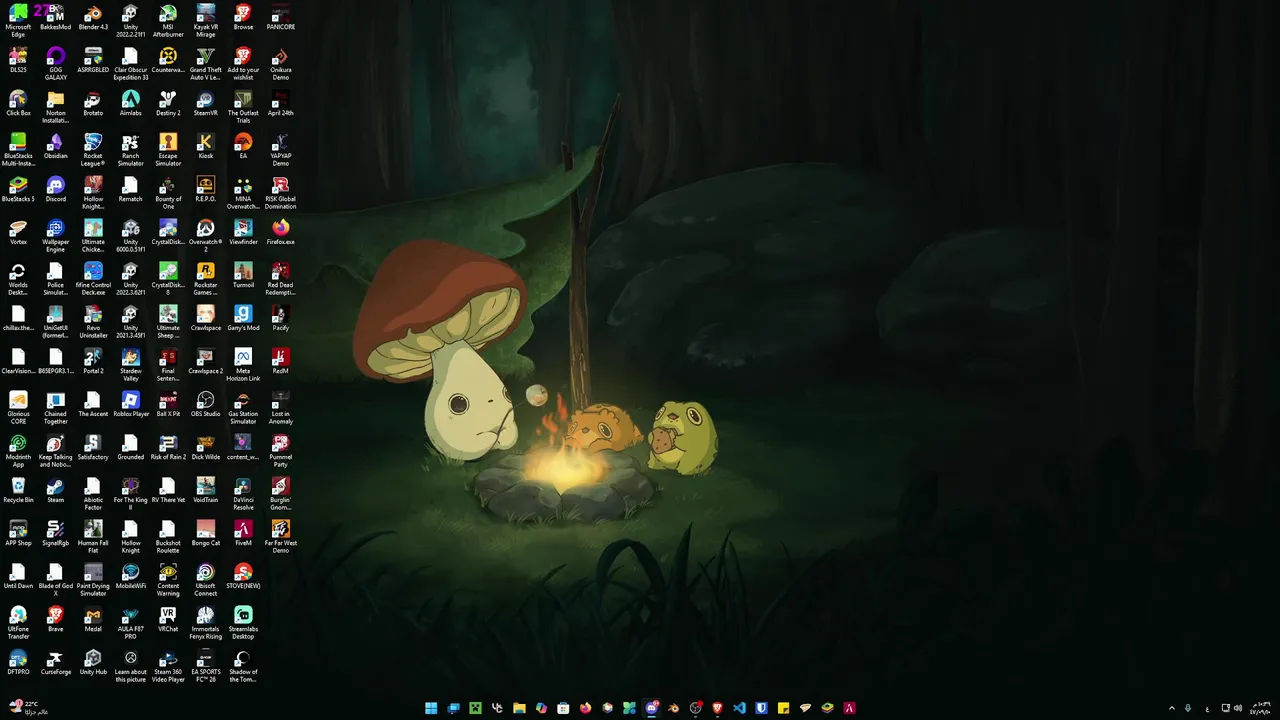Open the weather widget showing 22°C
This screenshot has height=720, width=1280.
tap(26, 708)
